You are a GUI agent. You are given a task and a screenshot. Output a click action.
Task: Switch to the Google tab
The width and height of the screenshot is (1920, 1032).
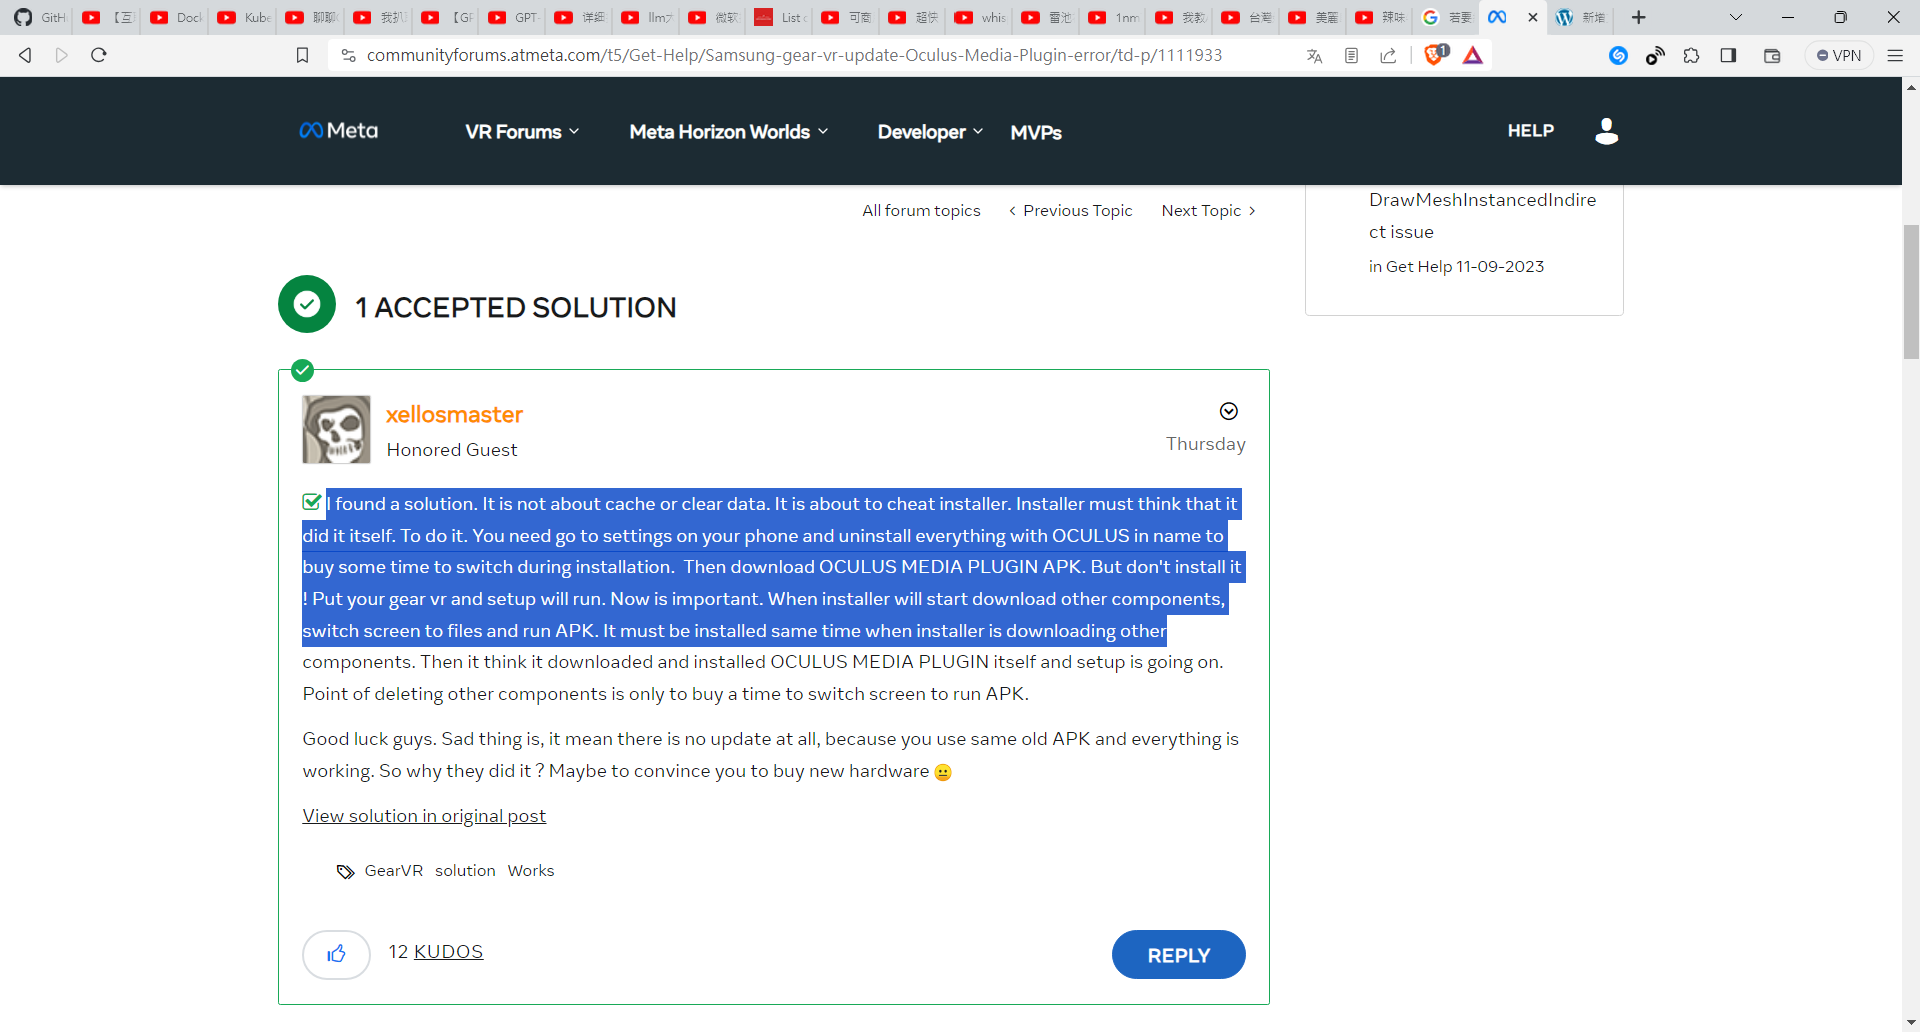pos(1446,17)
